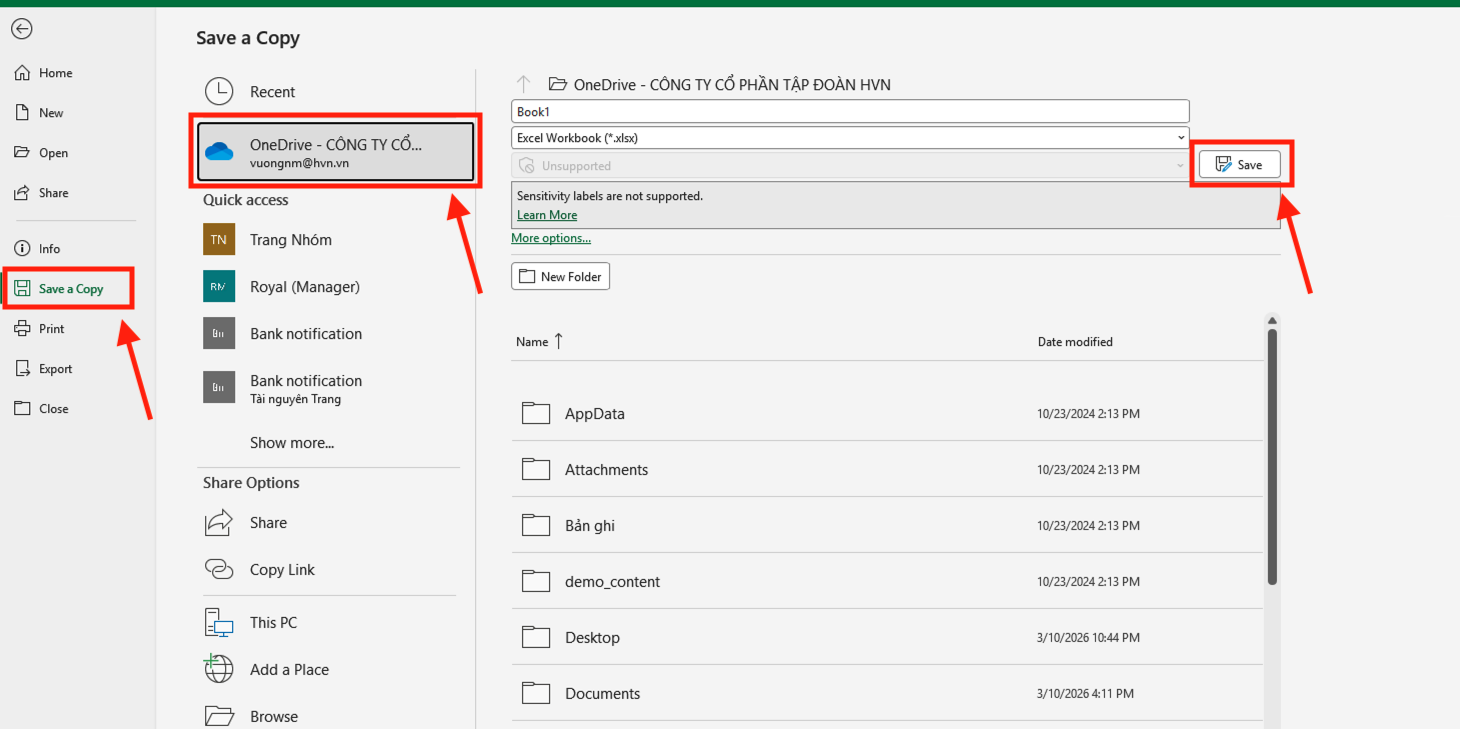1460x729 pixels.
Task: Select This PC as save location
Action: coord(272,622)
